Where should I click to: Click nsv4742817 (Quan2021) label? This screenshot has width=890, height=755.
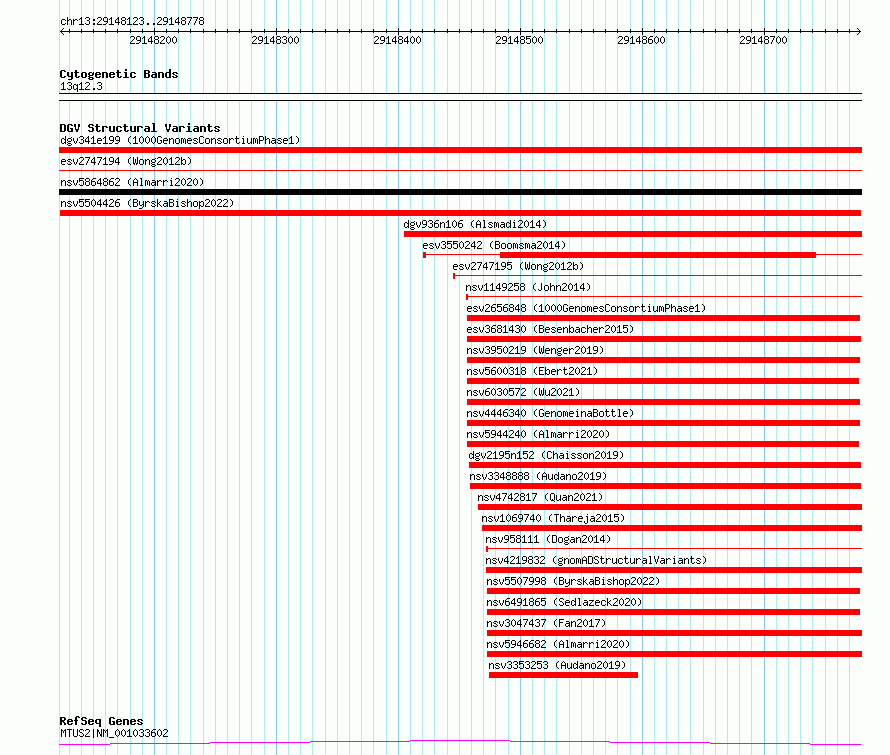pos(540,497)
